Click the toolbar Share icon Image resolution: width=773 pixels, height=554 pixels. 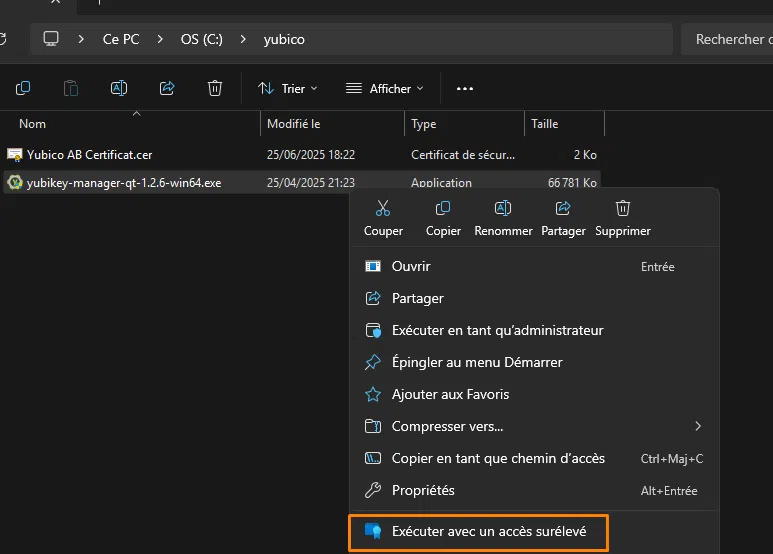coord(167,88)
